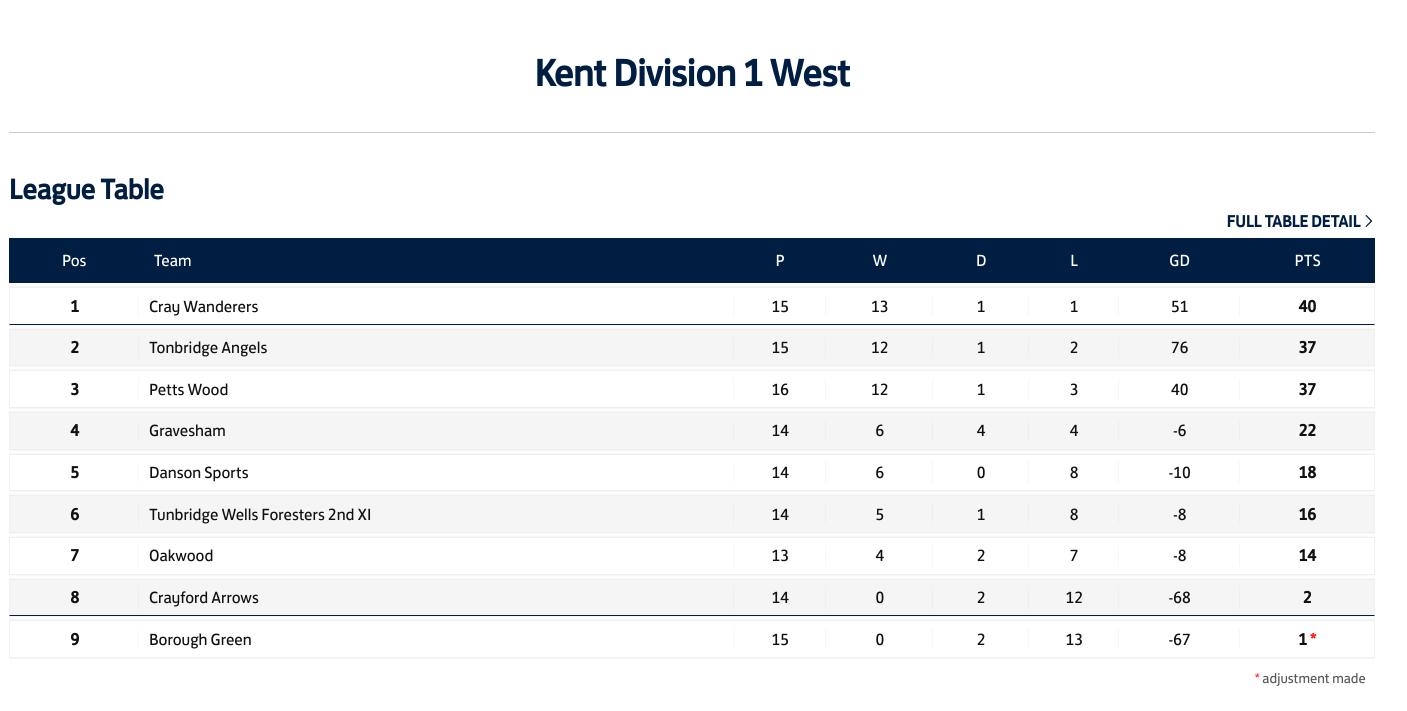Select the Oakwood team row
Viewport: 1407px width, 711px height.
point(692,556)
